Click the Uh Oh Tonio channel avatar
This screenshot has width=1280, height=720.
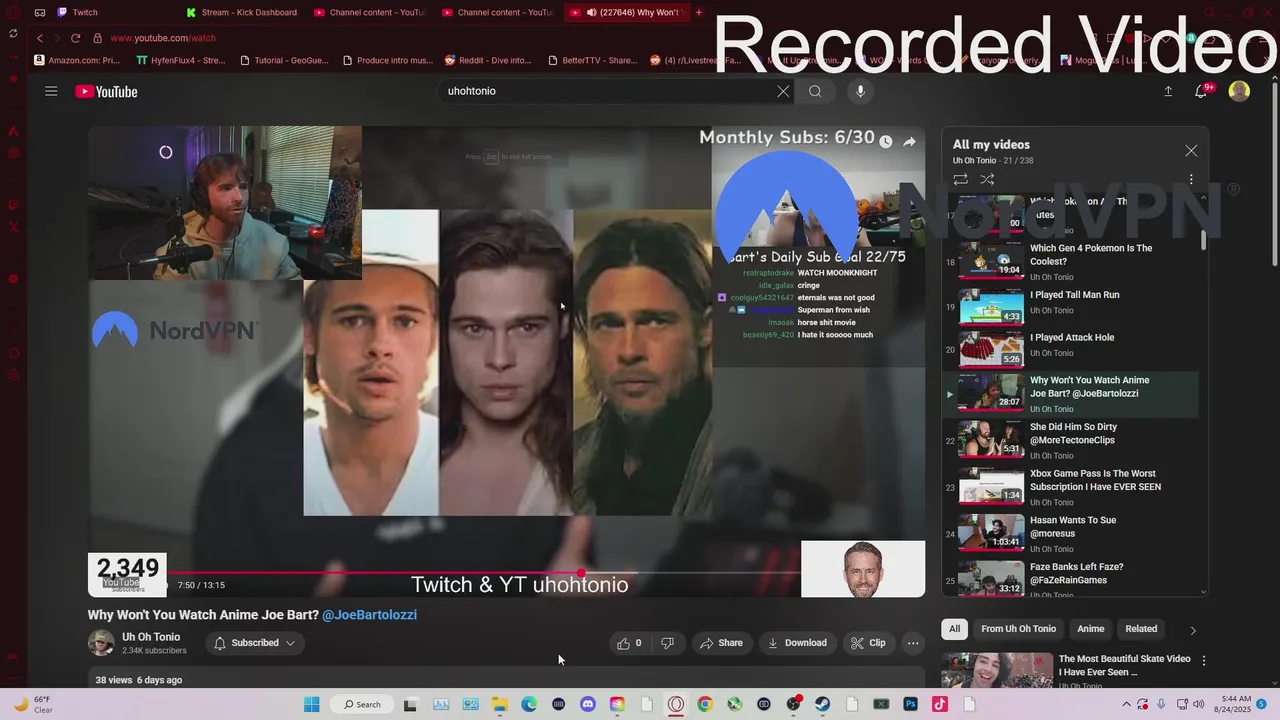[101, 643]
